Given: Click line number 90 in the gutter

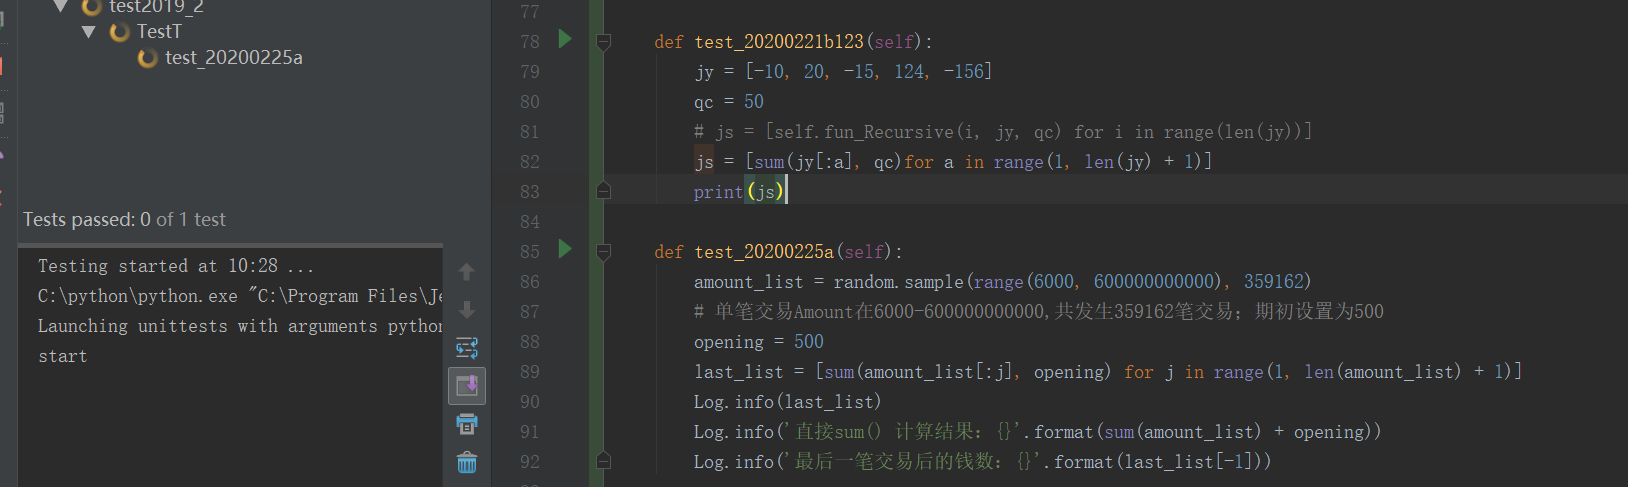Looking at the screenshot, I should (530, 402).
